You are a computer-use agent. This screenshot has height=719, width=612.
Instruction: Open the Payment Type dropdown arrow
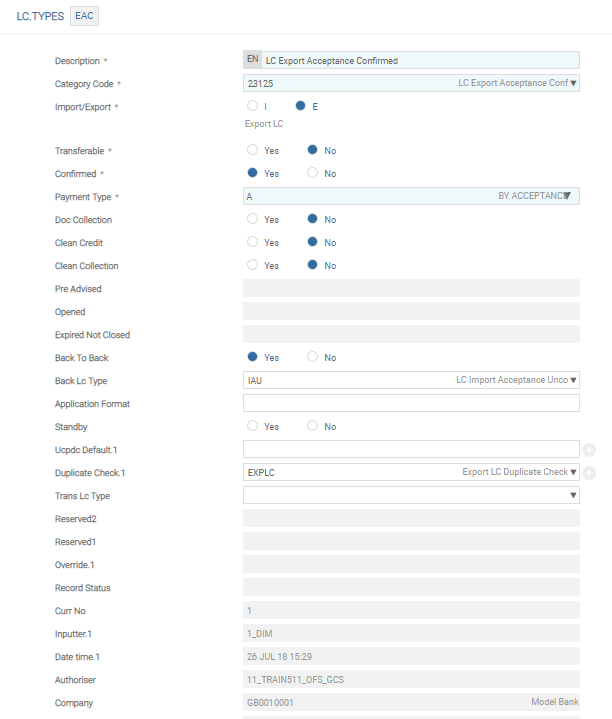pos(568,196)
